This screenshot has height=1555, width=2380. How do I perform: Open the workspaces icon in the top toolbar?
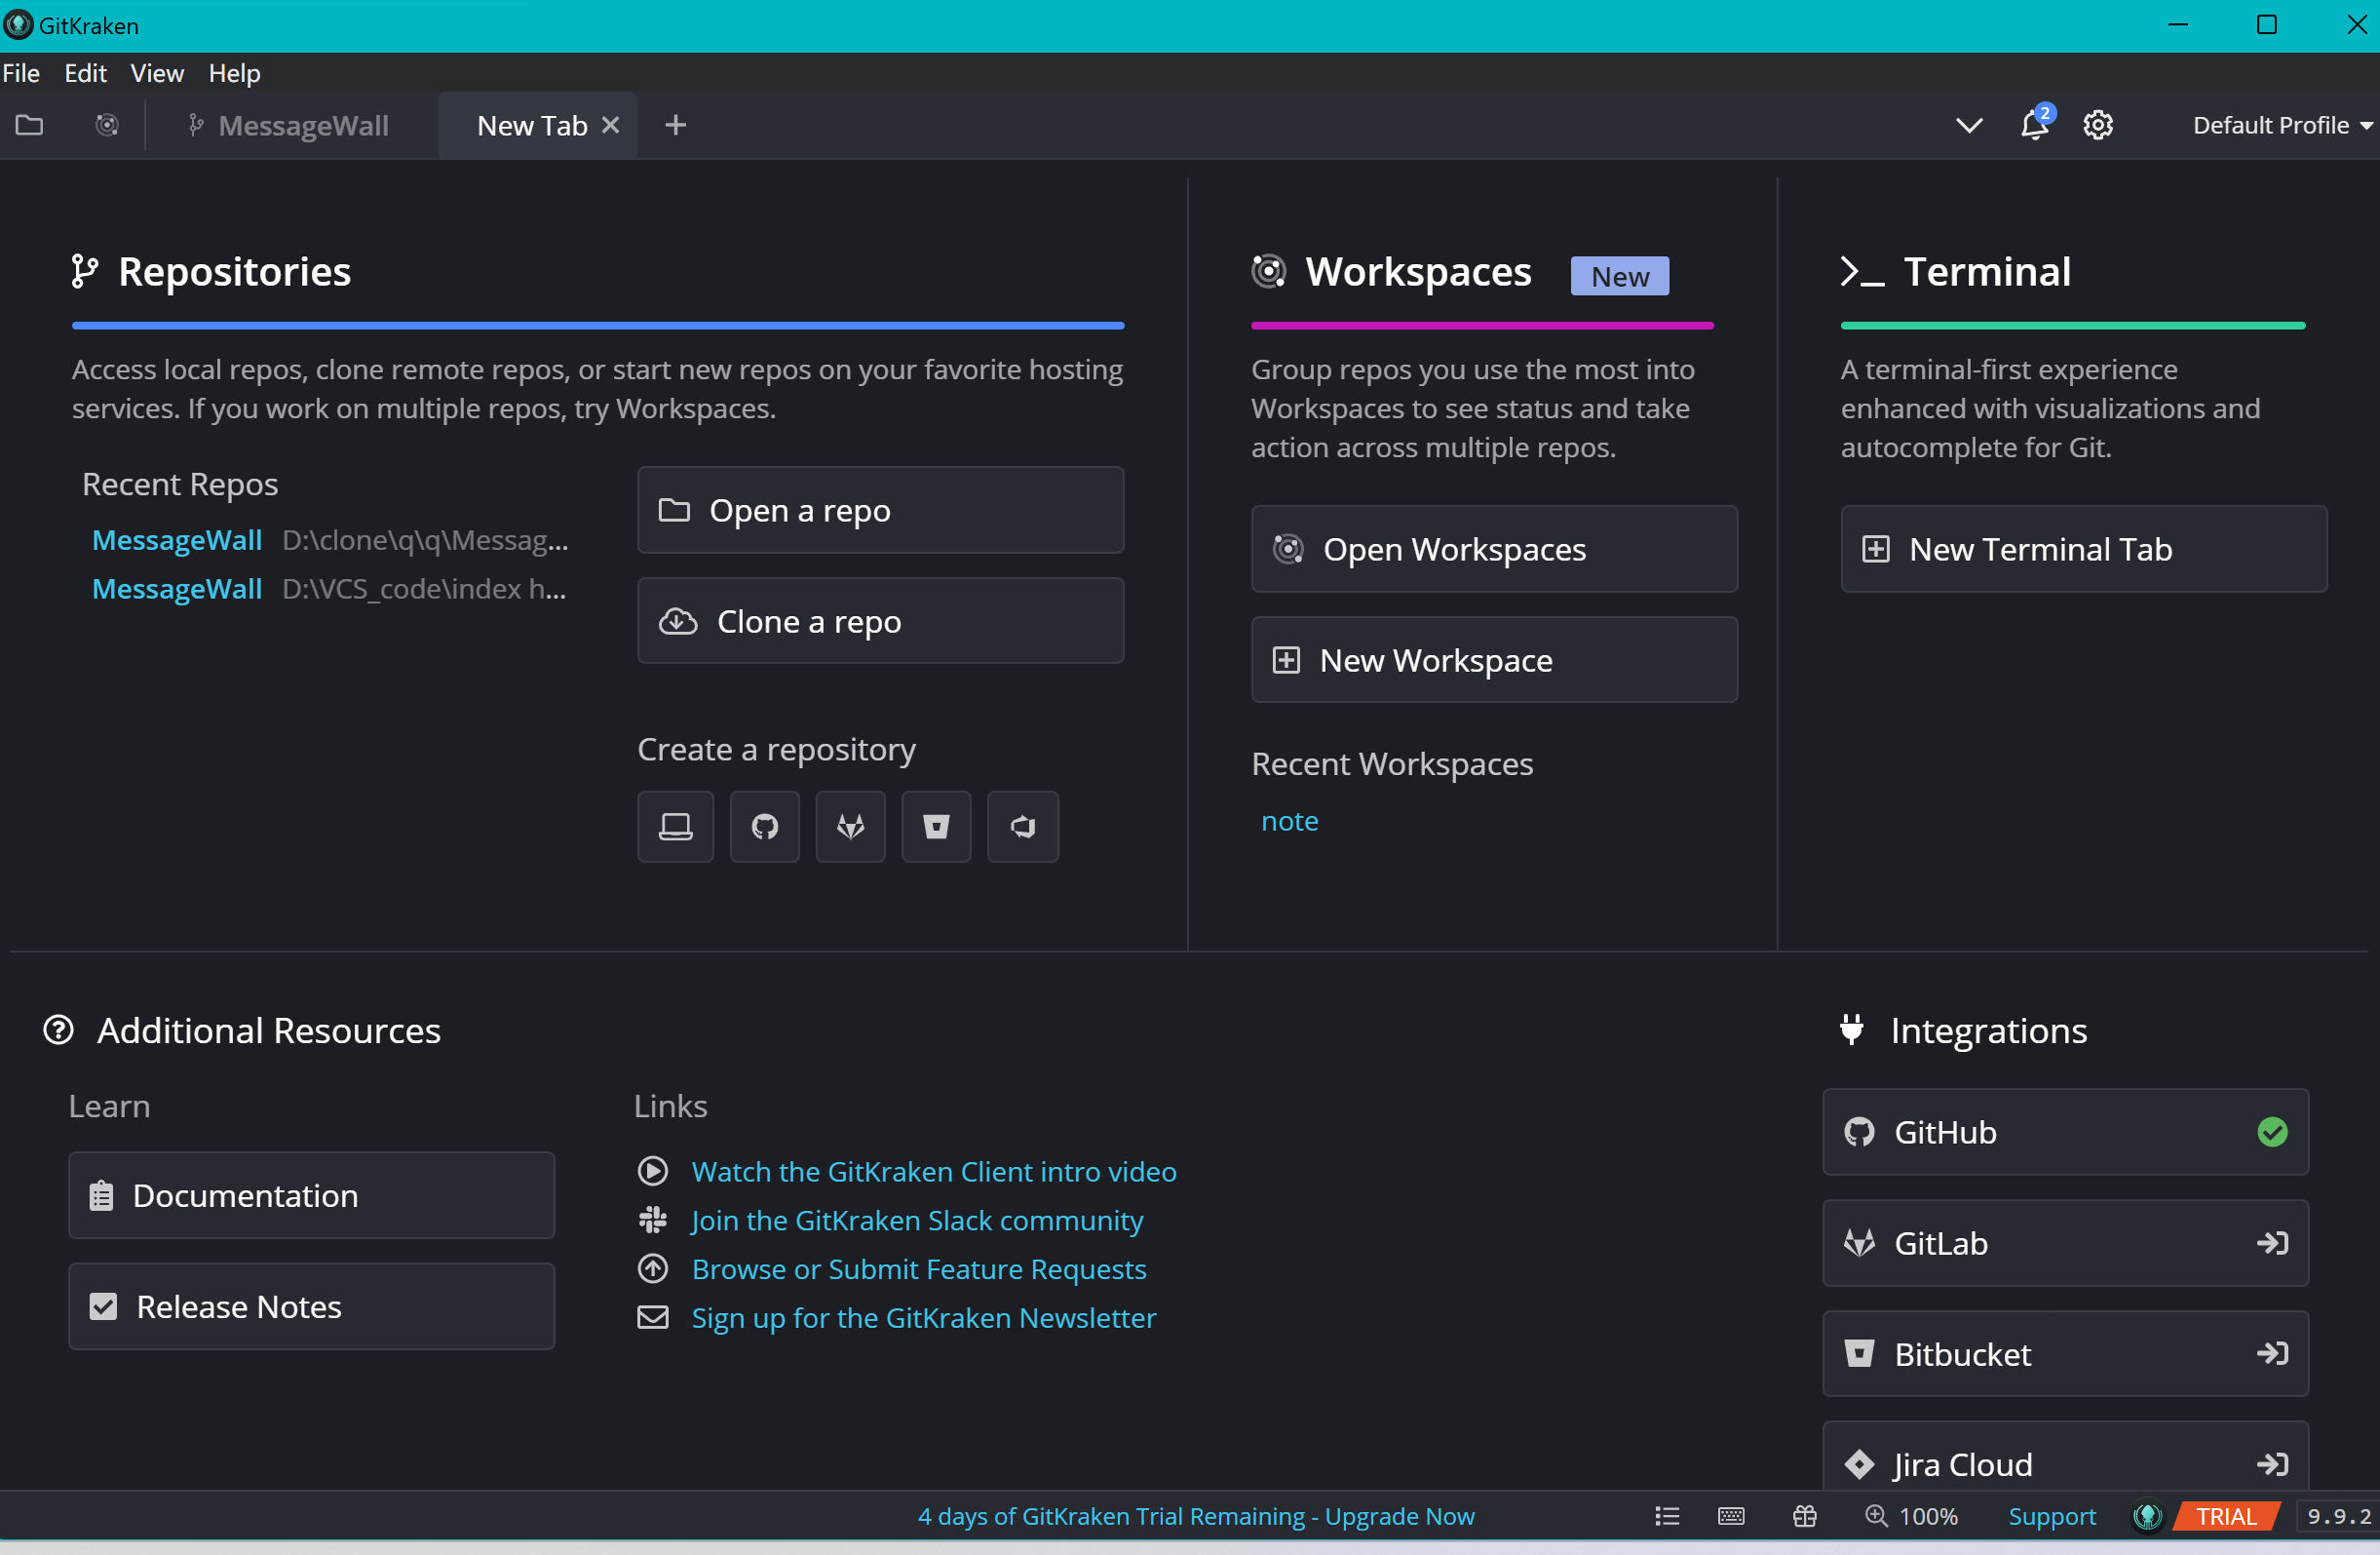tap(107, 125)
